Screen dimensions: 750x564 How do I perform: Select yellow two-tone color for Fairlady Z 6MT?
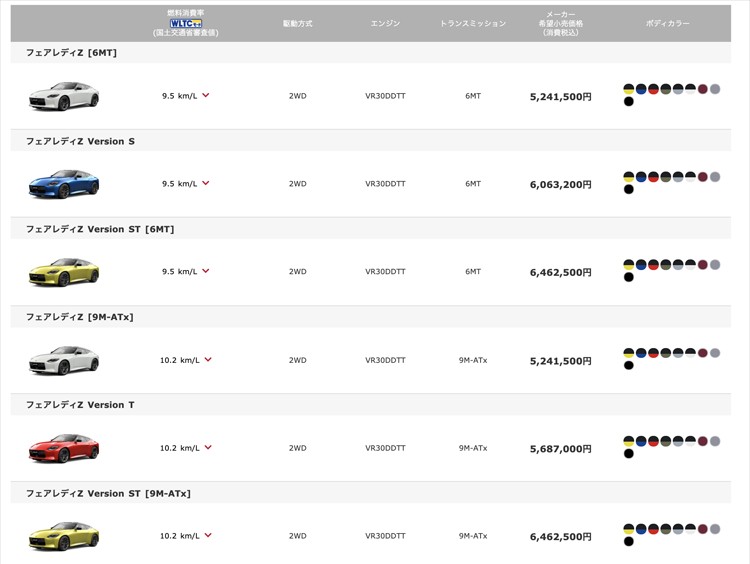(x=629, y=89)
